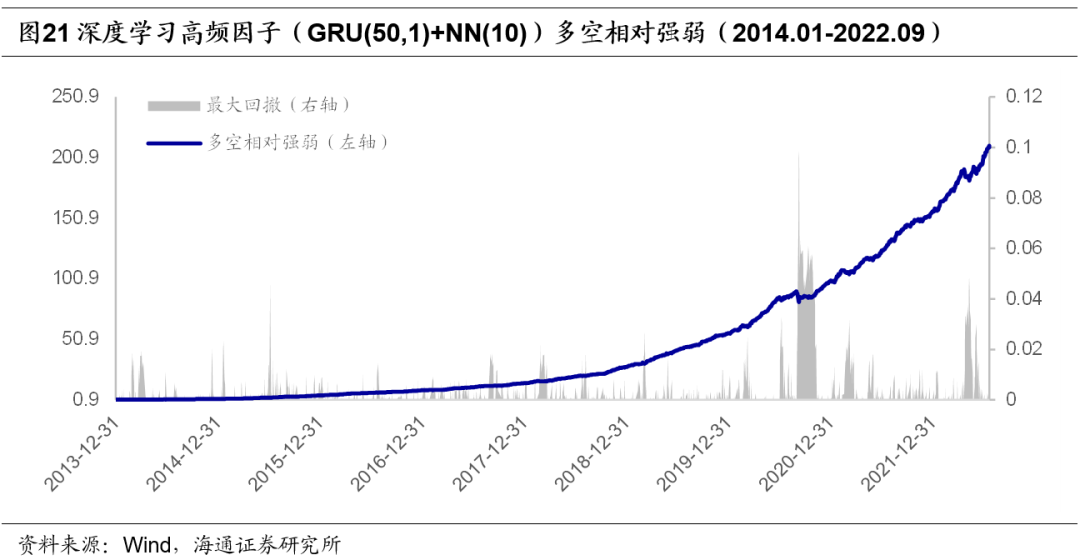The width and height of the screenshot is (1080, 560).
Task: Click x-axis date label 2018-12-31
Action: point(593,453)
